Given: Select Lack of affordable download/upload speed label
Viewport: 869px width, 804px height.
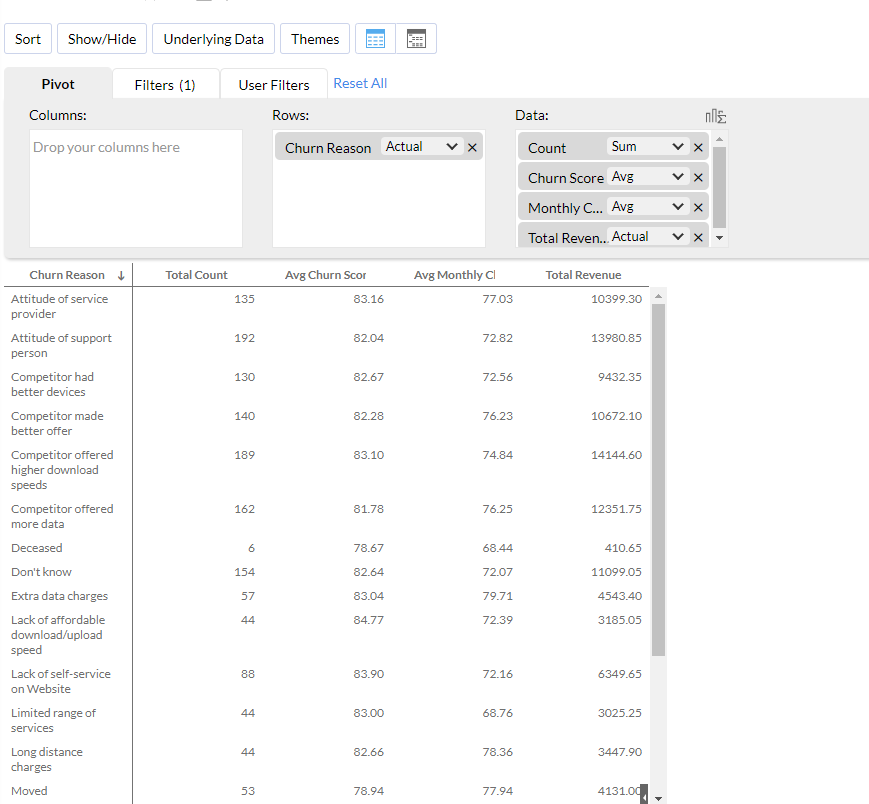Looking at the screenshot, I should (x=58, y=635).
